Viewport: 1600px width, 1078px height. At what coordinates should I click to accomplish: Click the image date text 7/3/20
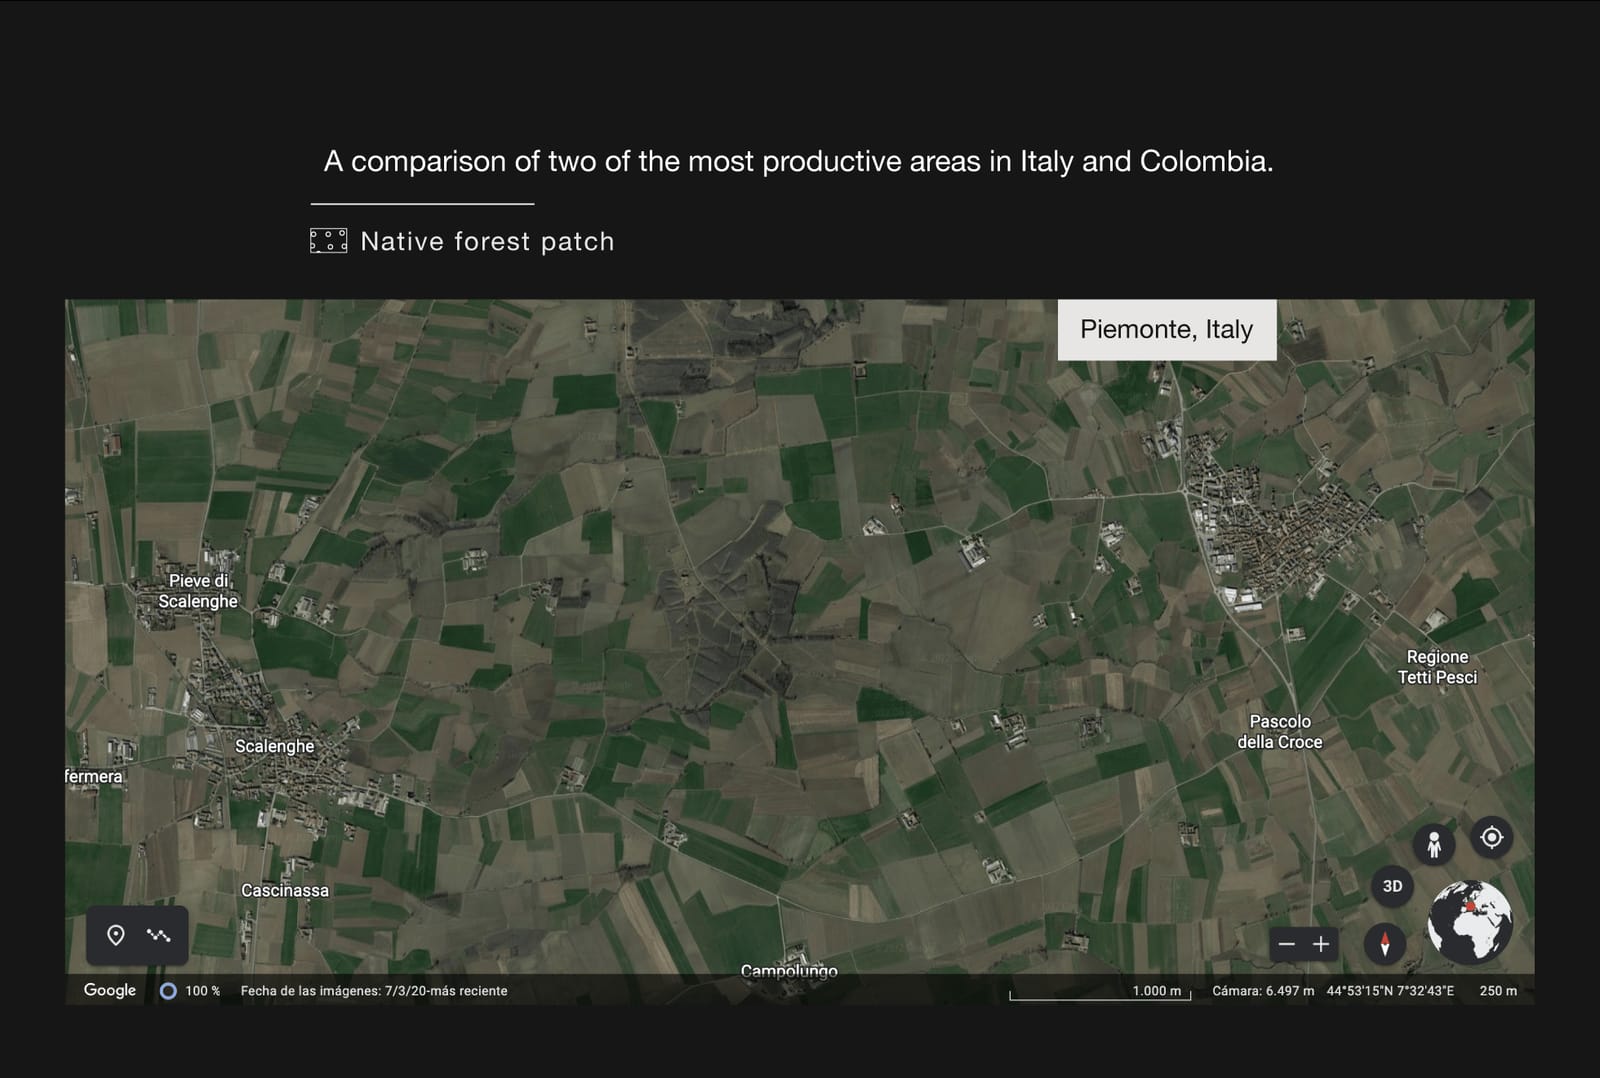374,991
